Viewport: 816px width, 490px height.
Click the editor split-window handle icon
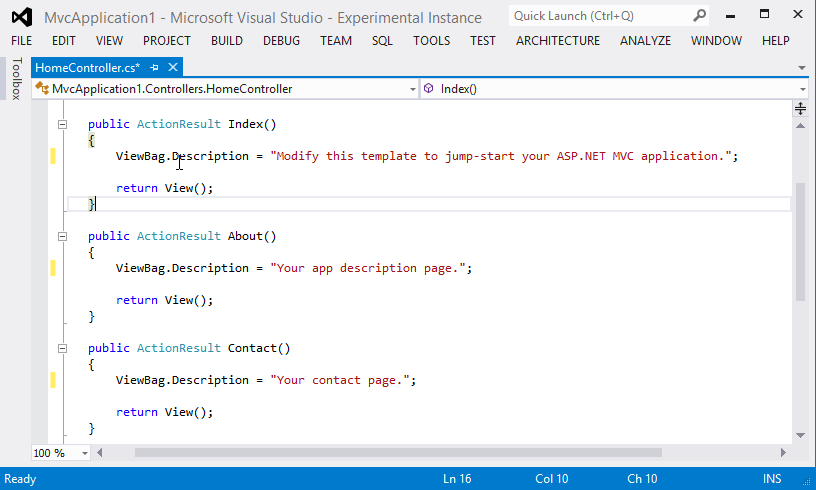pyautogui.click(x=801, y=107)
